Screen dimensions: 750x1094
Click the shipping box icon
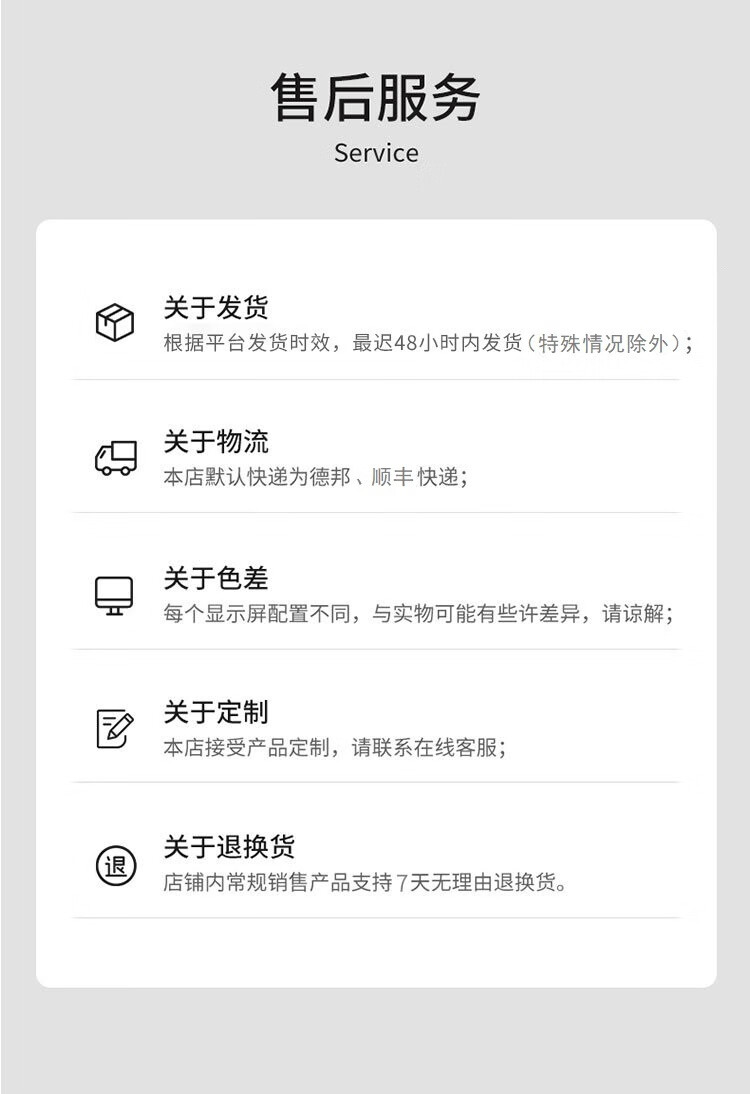(x=115, y=322)
